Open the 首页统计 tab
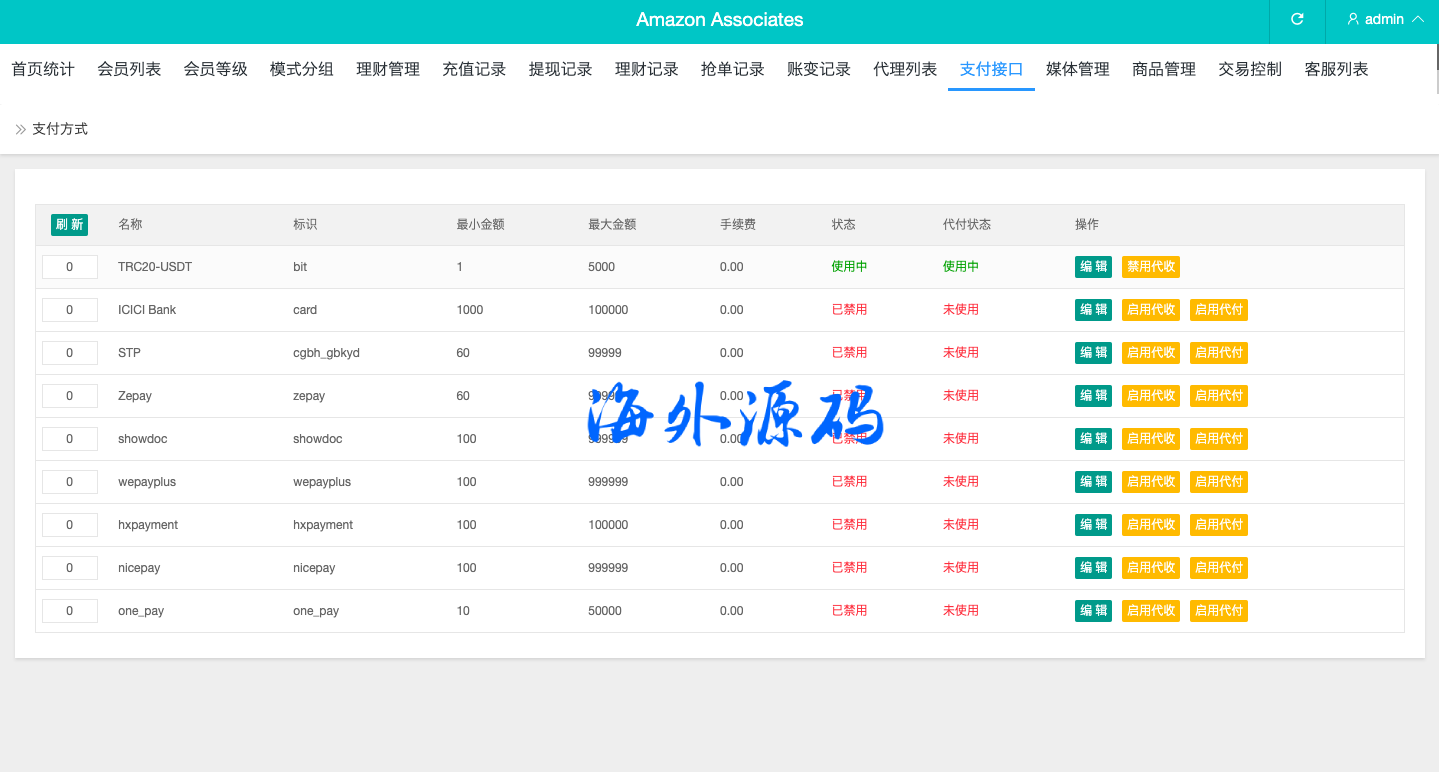 coord(43,69)
